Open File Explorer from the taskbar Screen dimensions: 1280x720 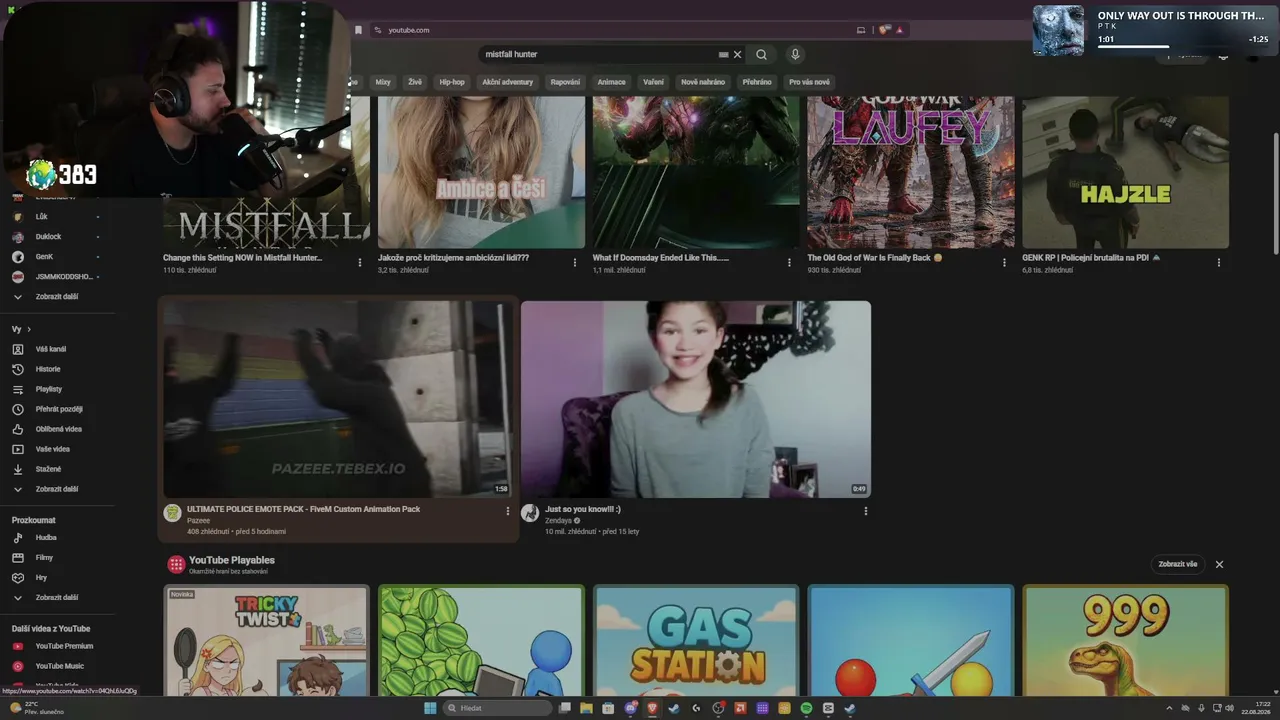586,708
